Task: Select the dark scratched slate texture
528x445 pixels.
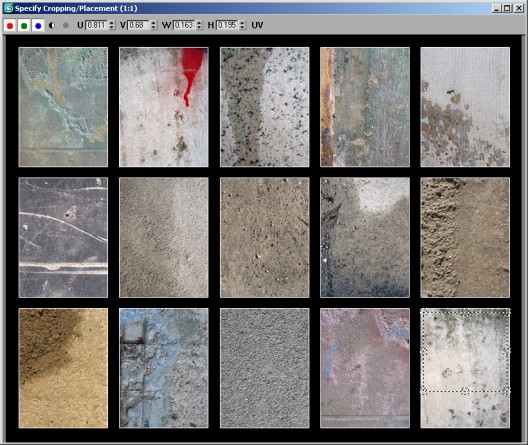Action: click(63, 238)
